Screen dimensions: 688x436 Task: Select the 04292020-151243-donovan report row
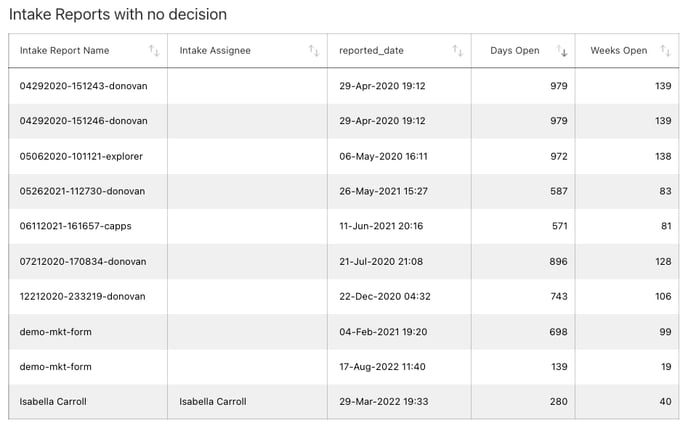(83, 86)
